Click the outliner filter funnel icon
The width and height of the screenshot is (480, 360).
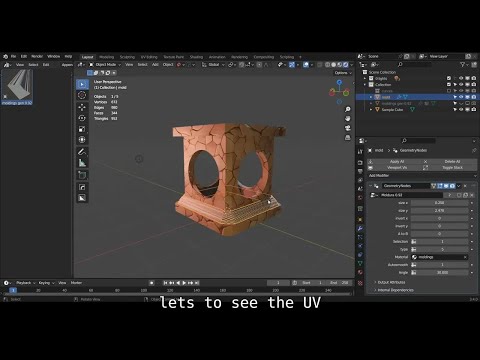point(462,65)
